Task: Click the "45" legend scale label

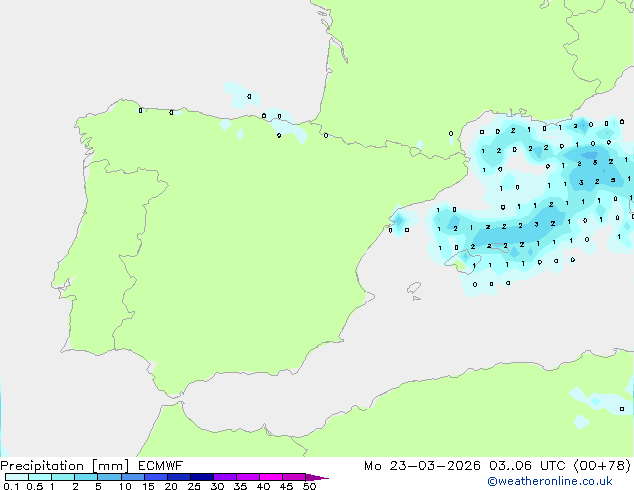Action: click(287, 486)
